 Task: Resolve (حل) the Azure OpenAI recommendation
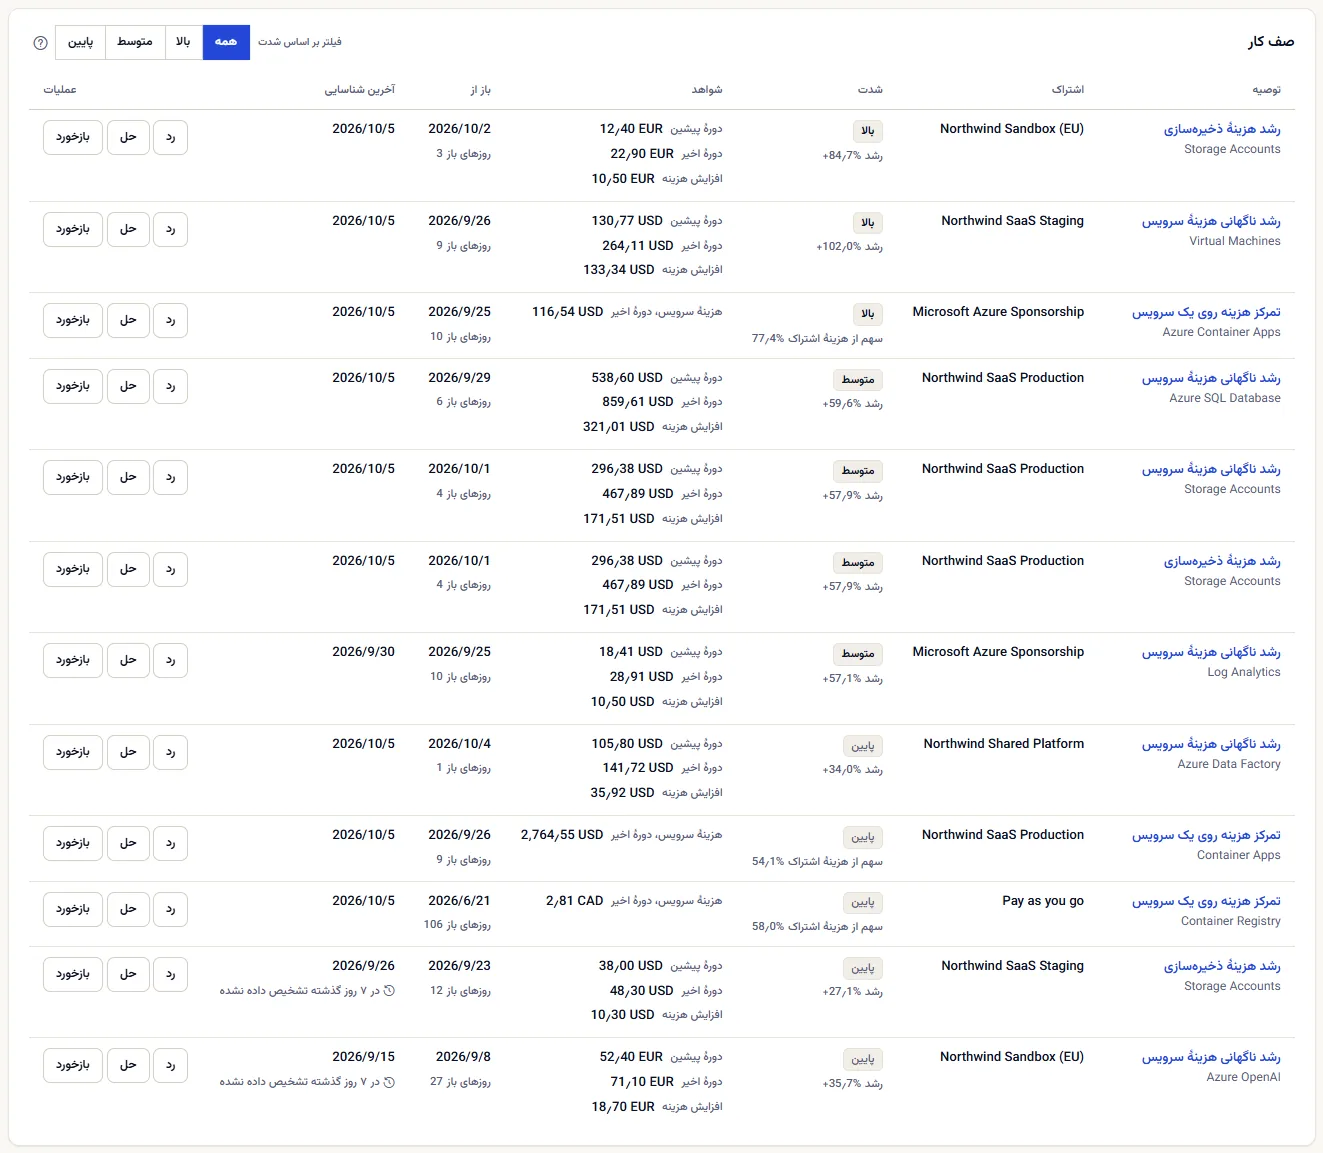click(128, 1065)
